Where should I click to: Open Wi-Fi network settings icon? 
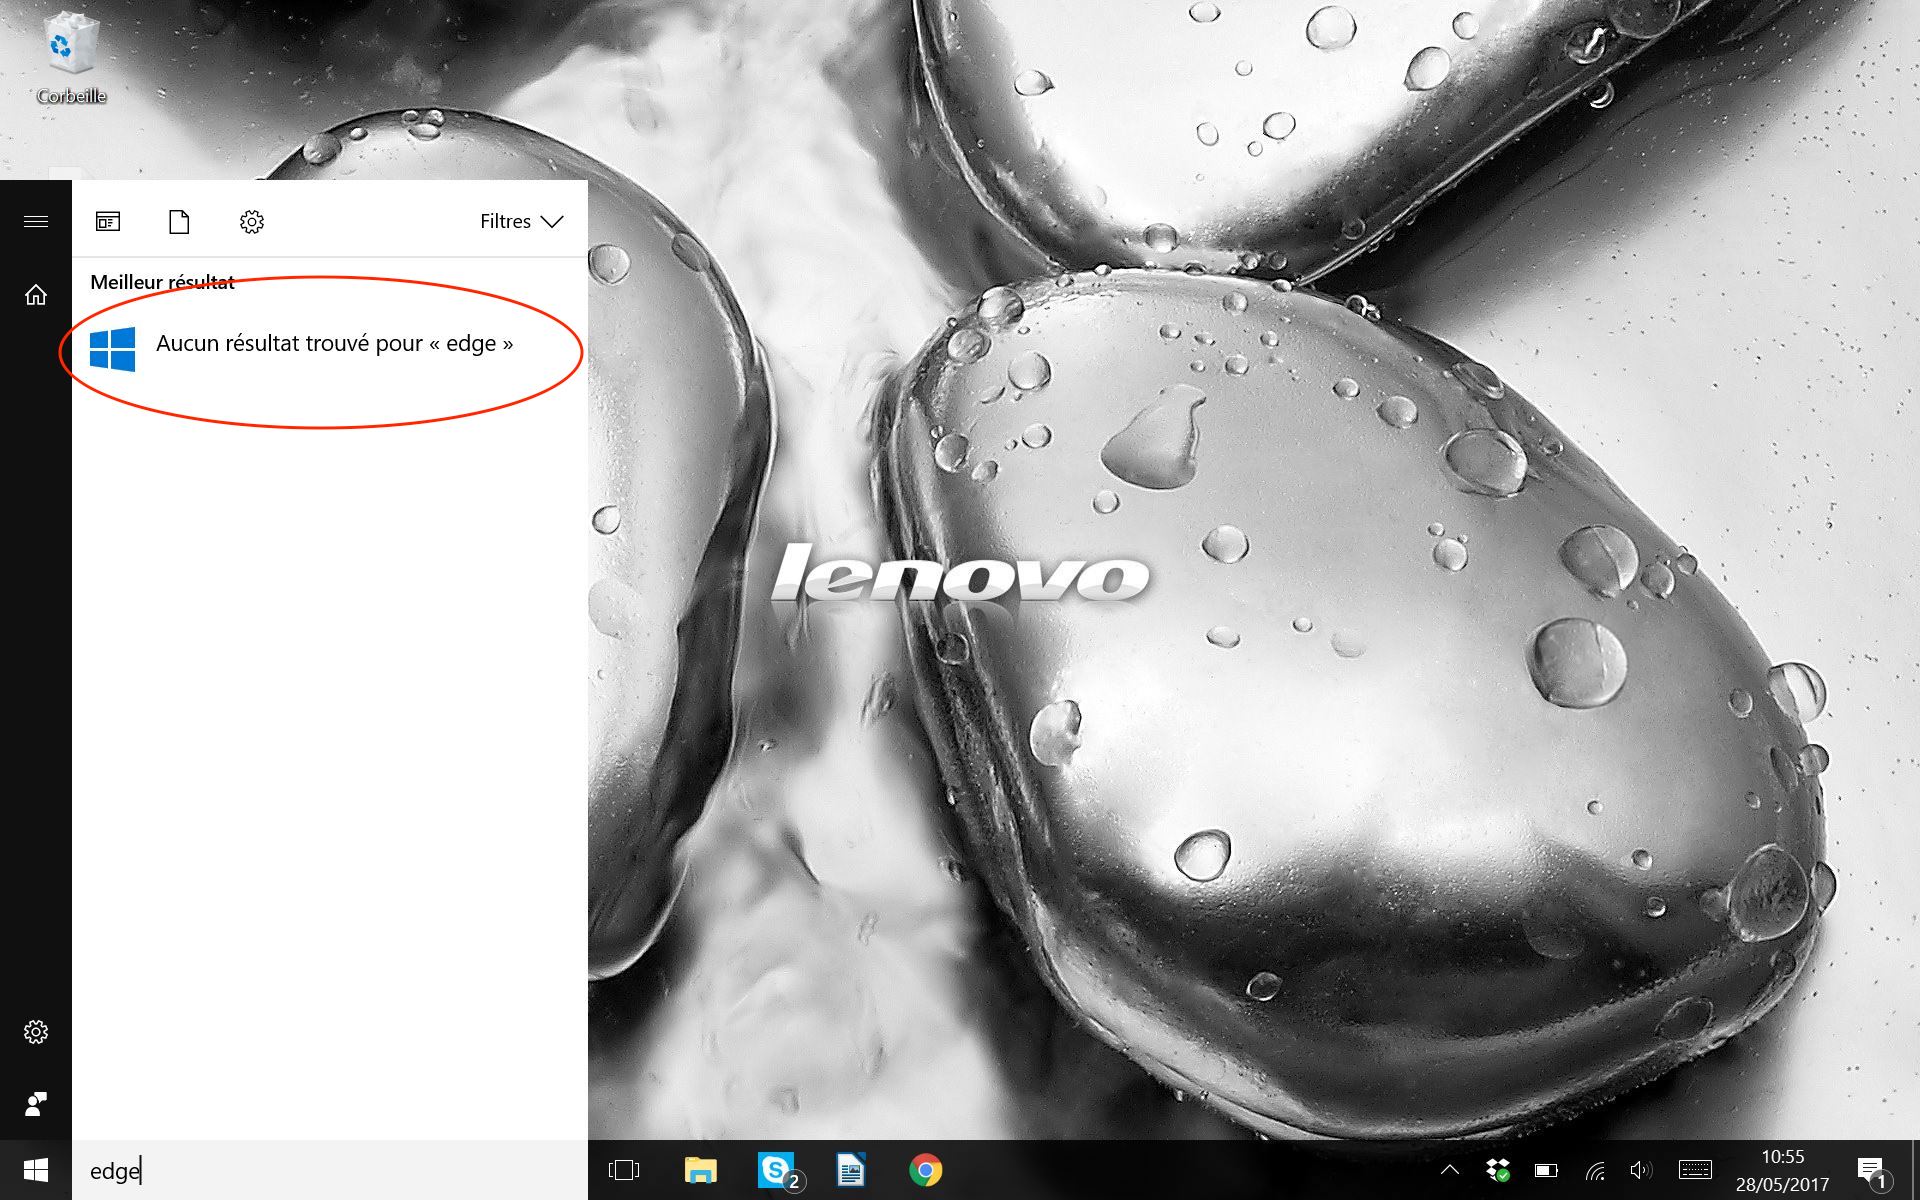[x=1595, y=1170]
